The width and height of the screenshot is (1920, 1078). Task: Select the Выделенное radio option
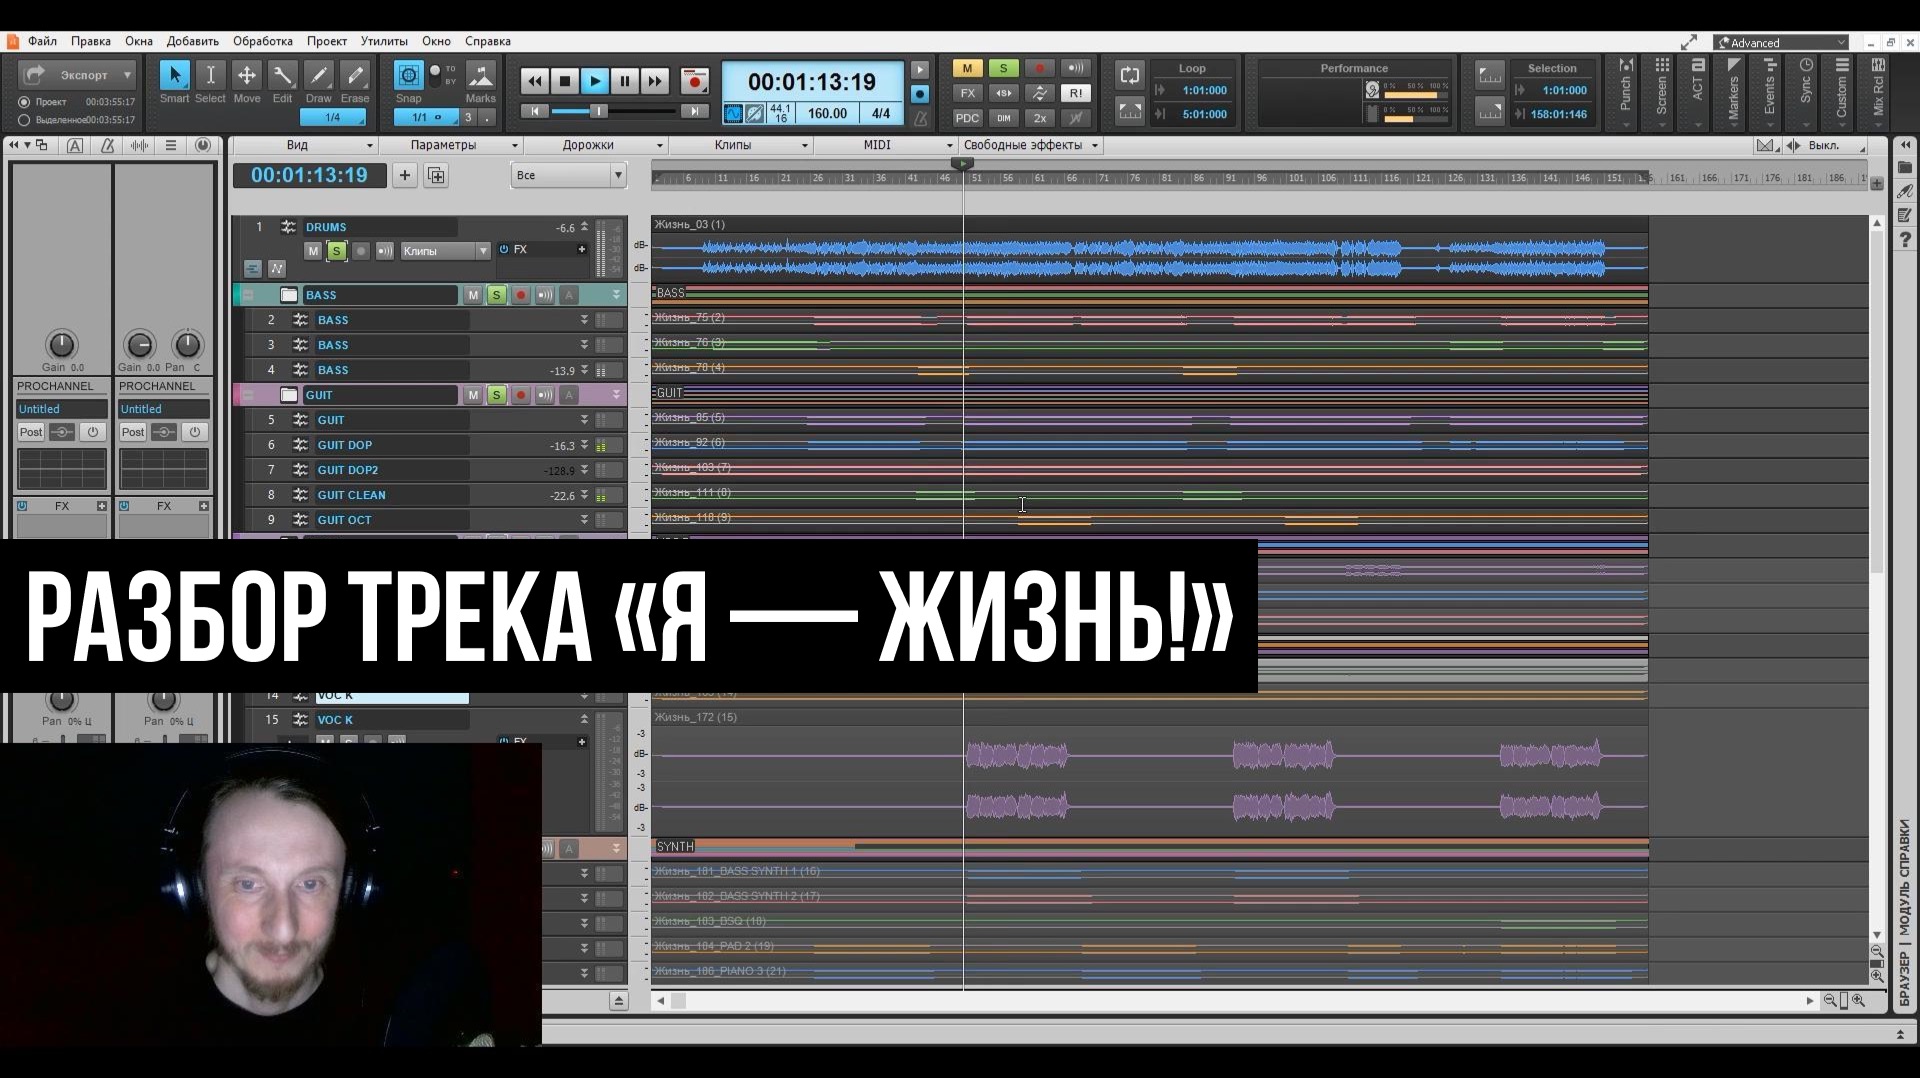tap(24, 120)
